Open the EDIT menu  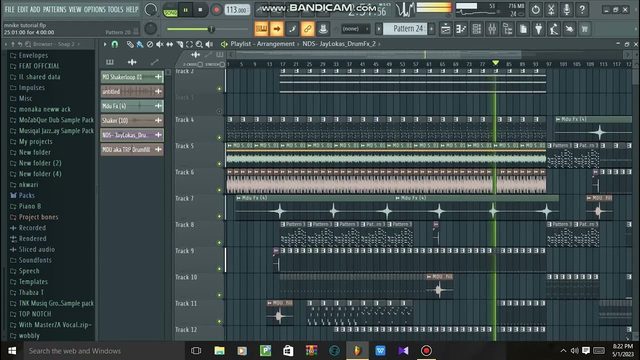pos(22,9)
